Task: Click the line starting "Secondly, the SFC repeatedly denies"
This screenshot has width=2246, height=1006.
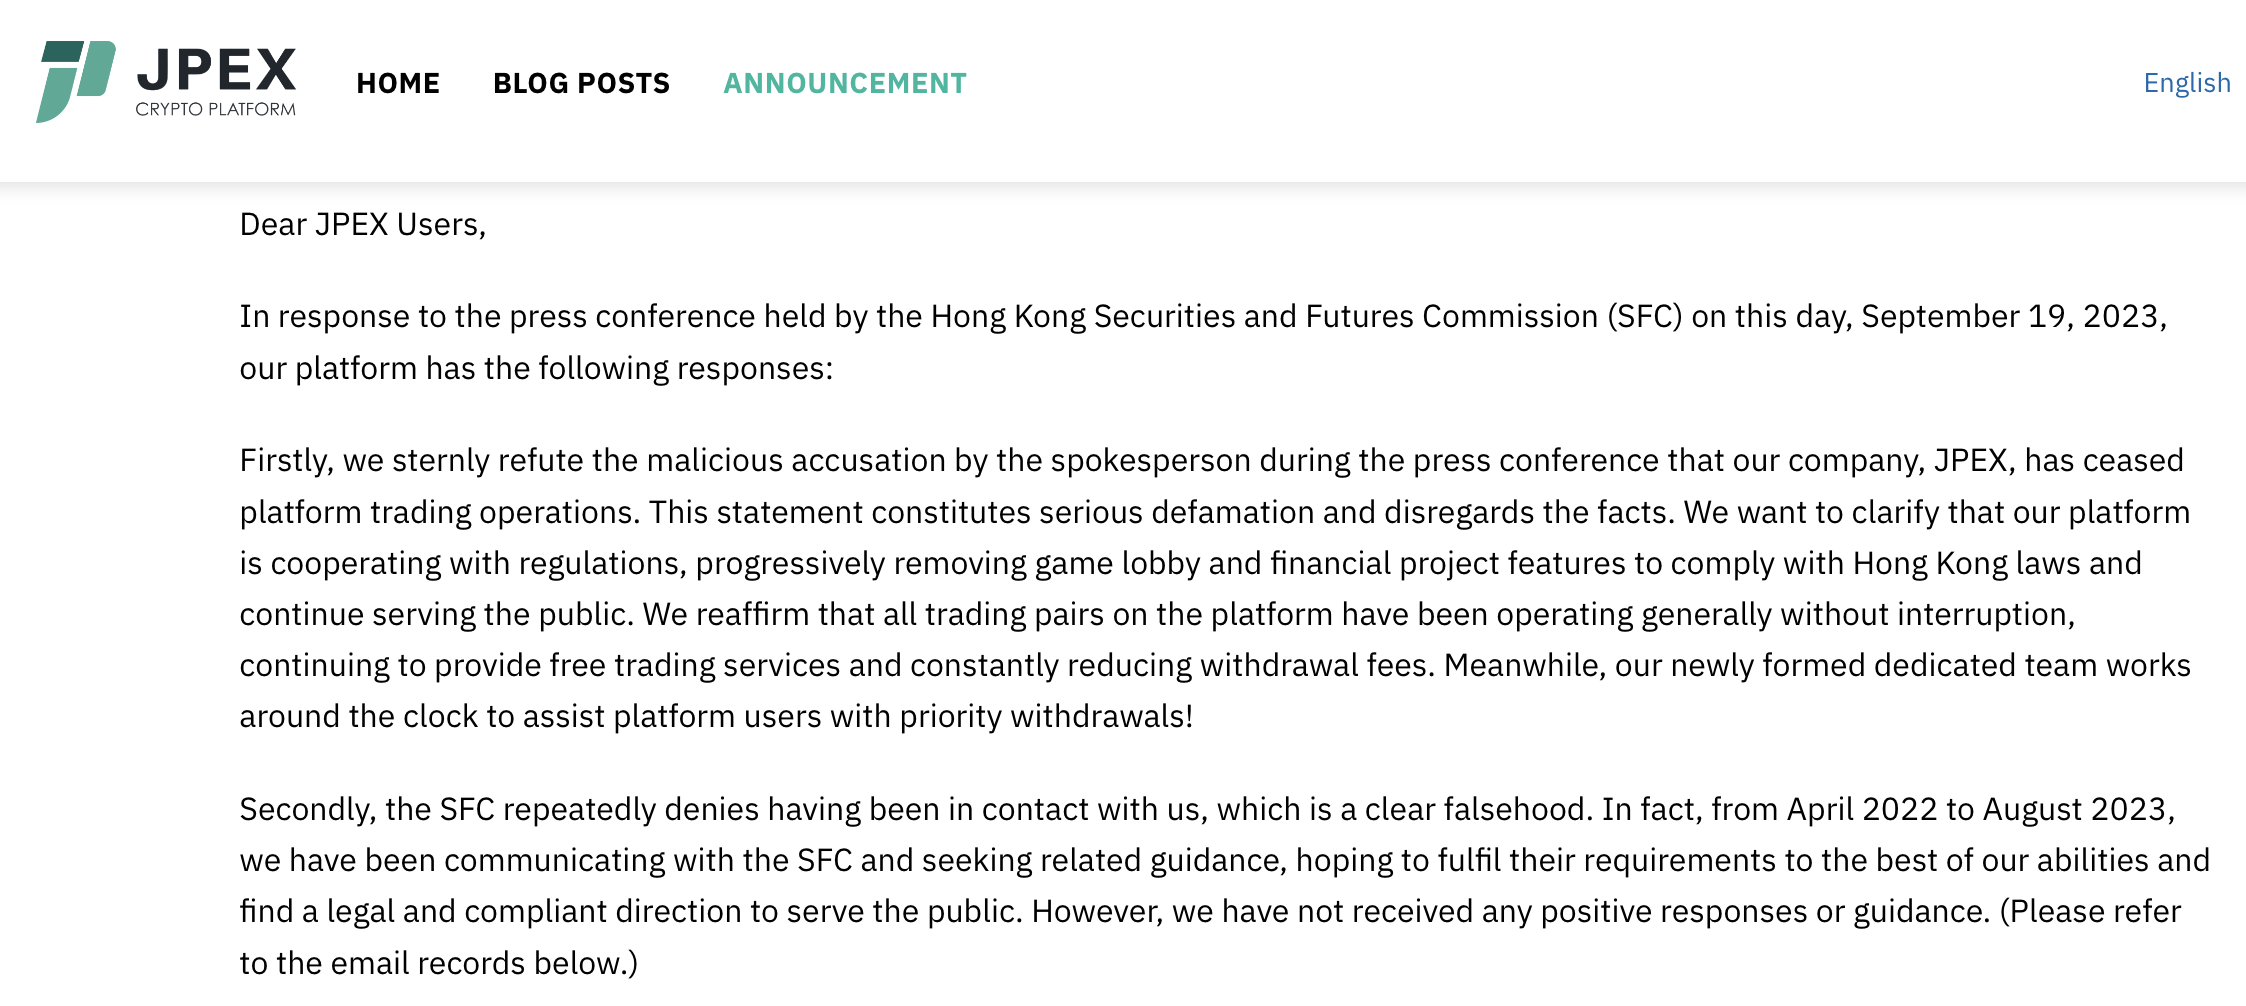Action: [x=1208, y=810]
